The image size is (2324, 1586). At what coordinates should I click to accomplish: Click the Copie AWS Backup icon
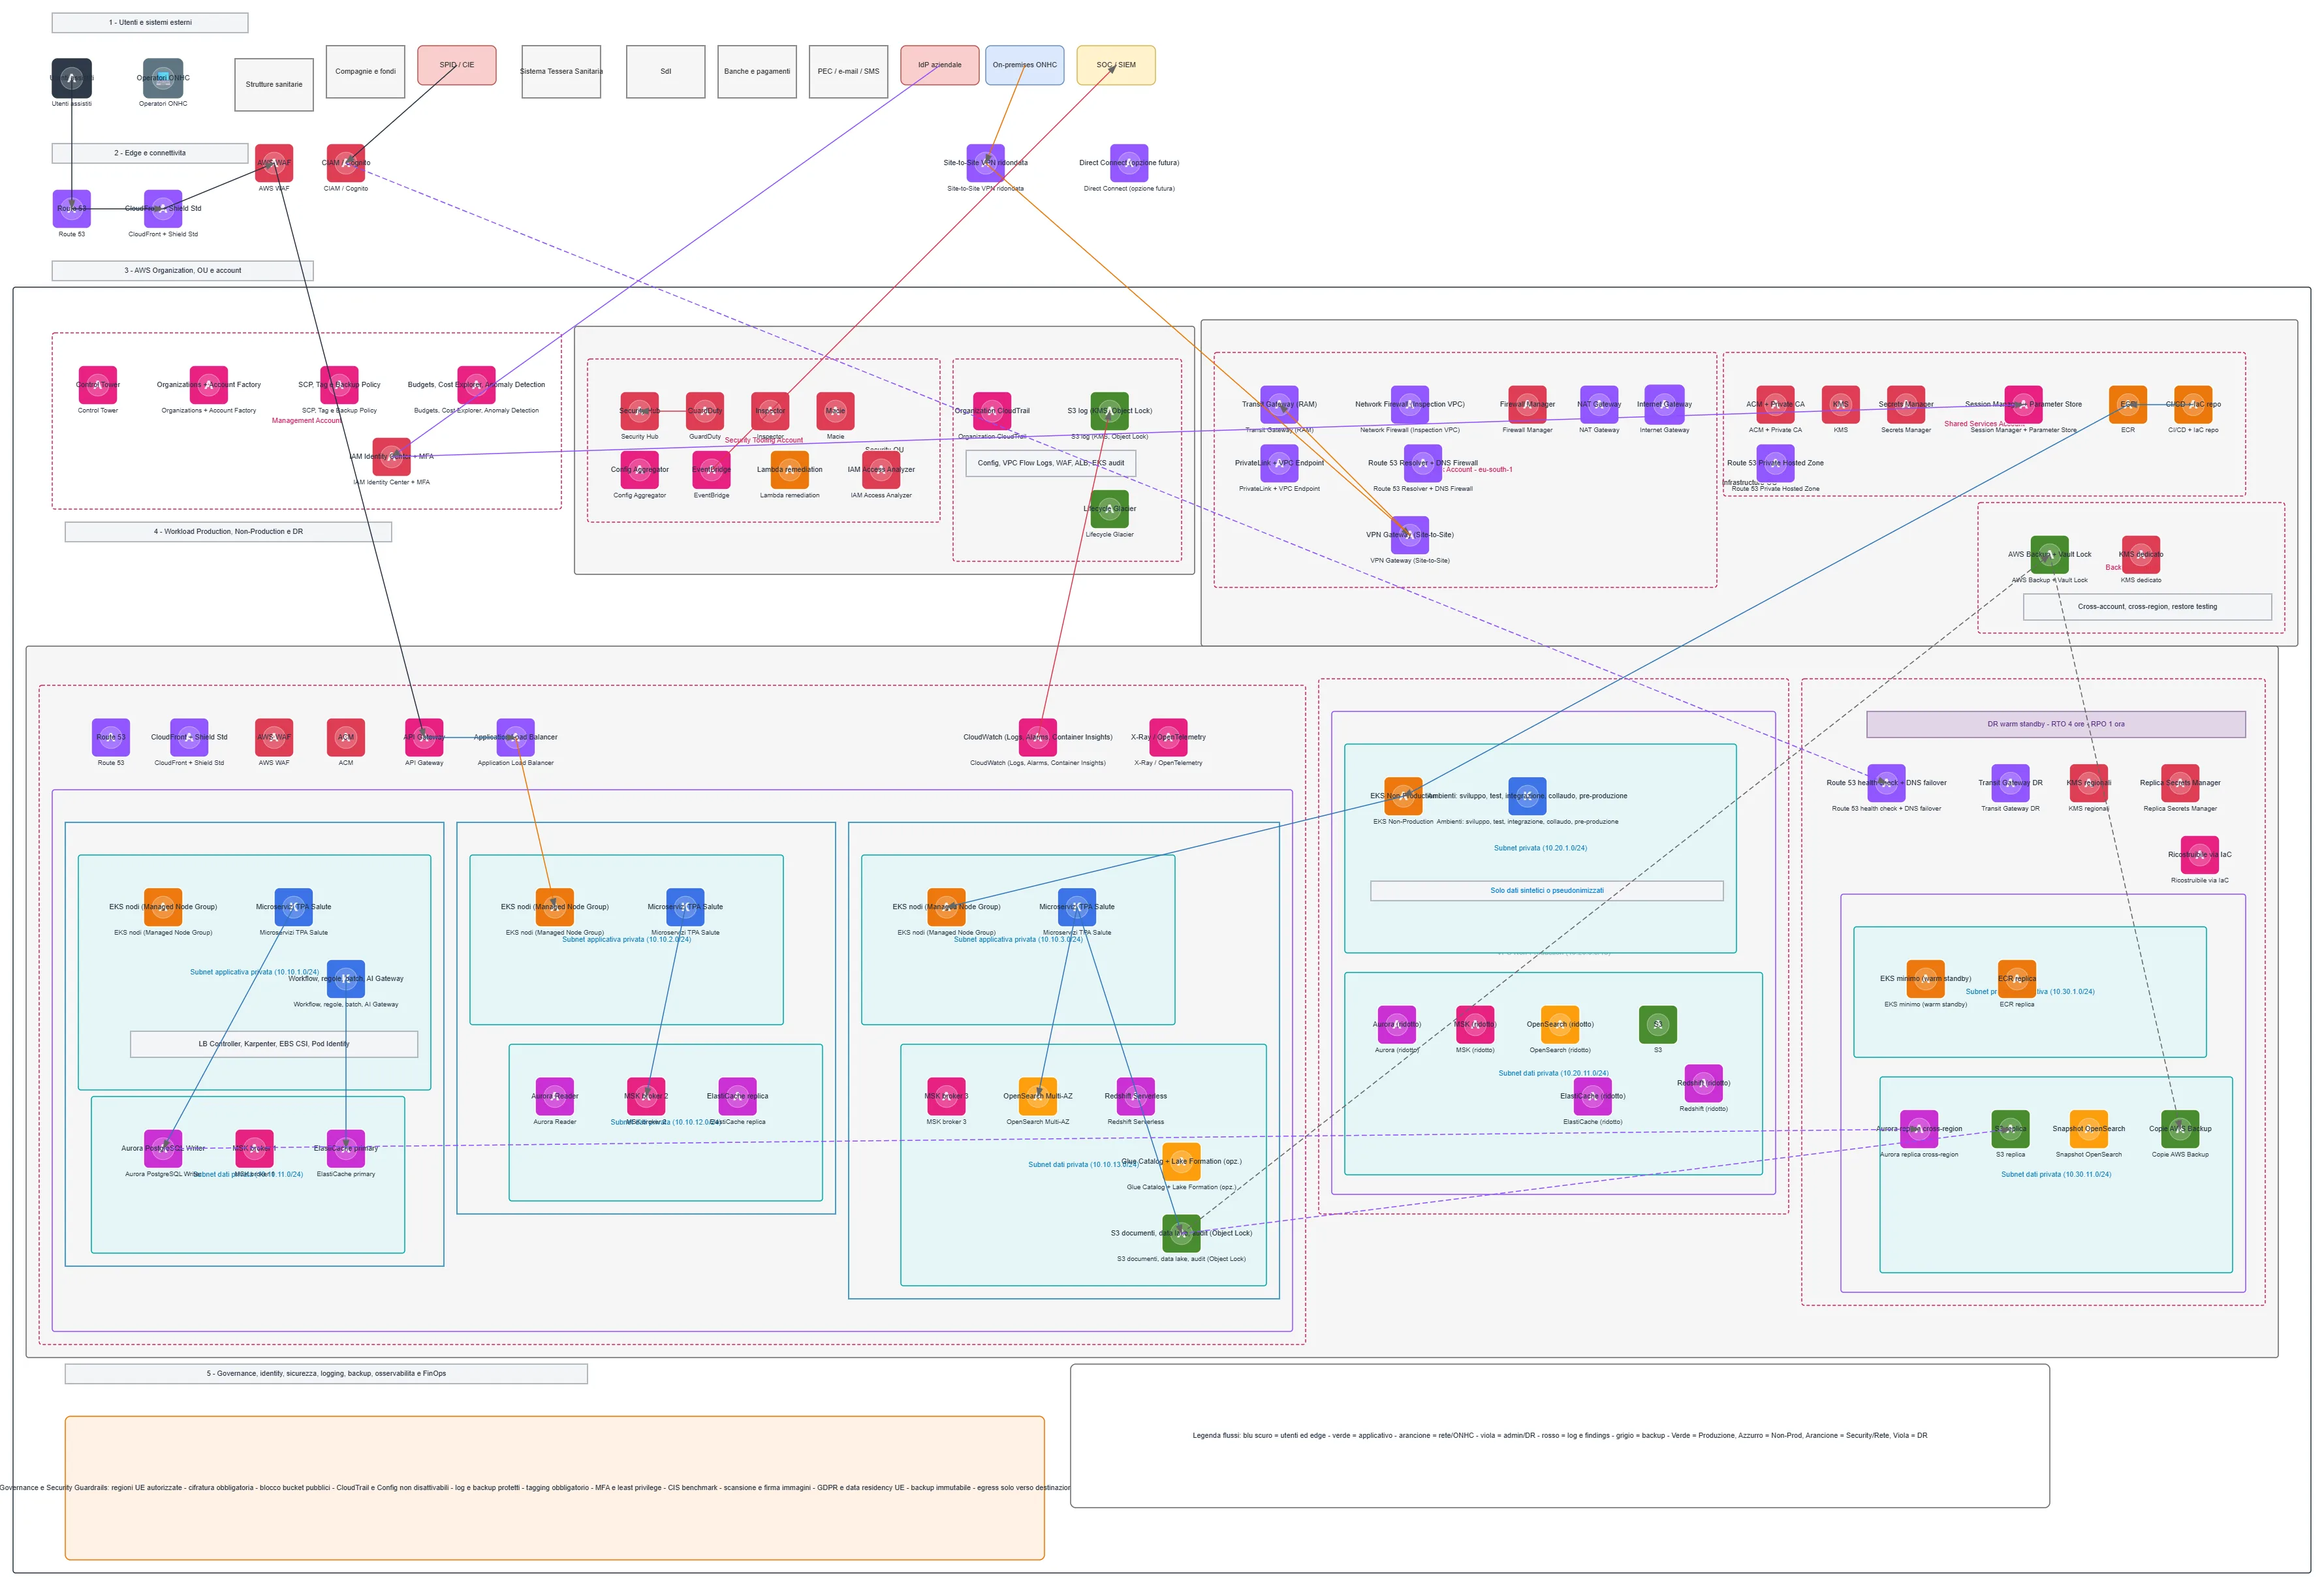[2180, 1130]
